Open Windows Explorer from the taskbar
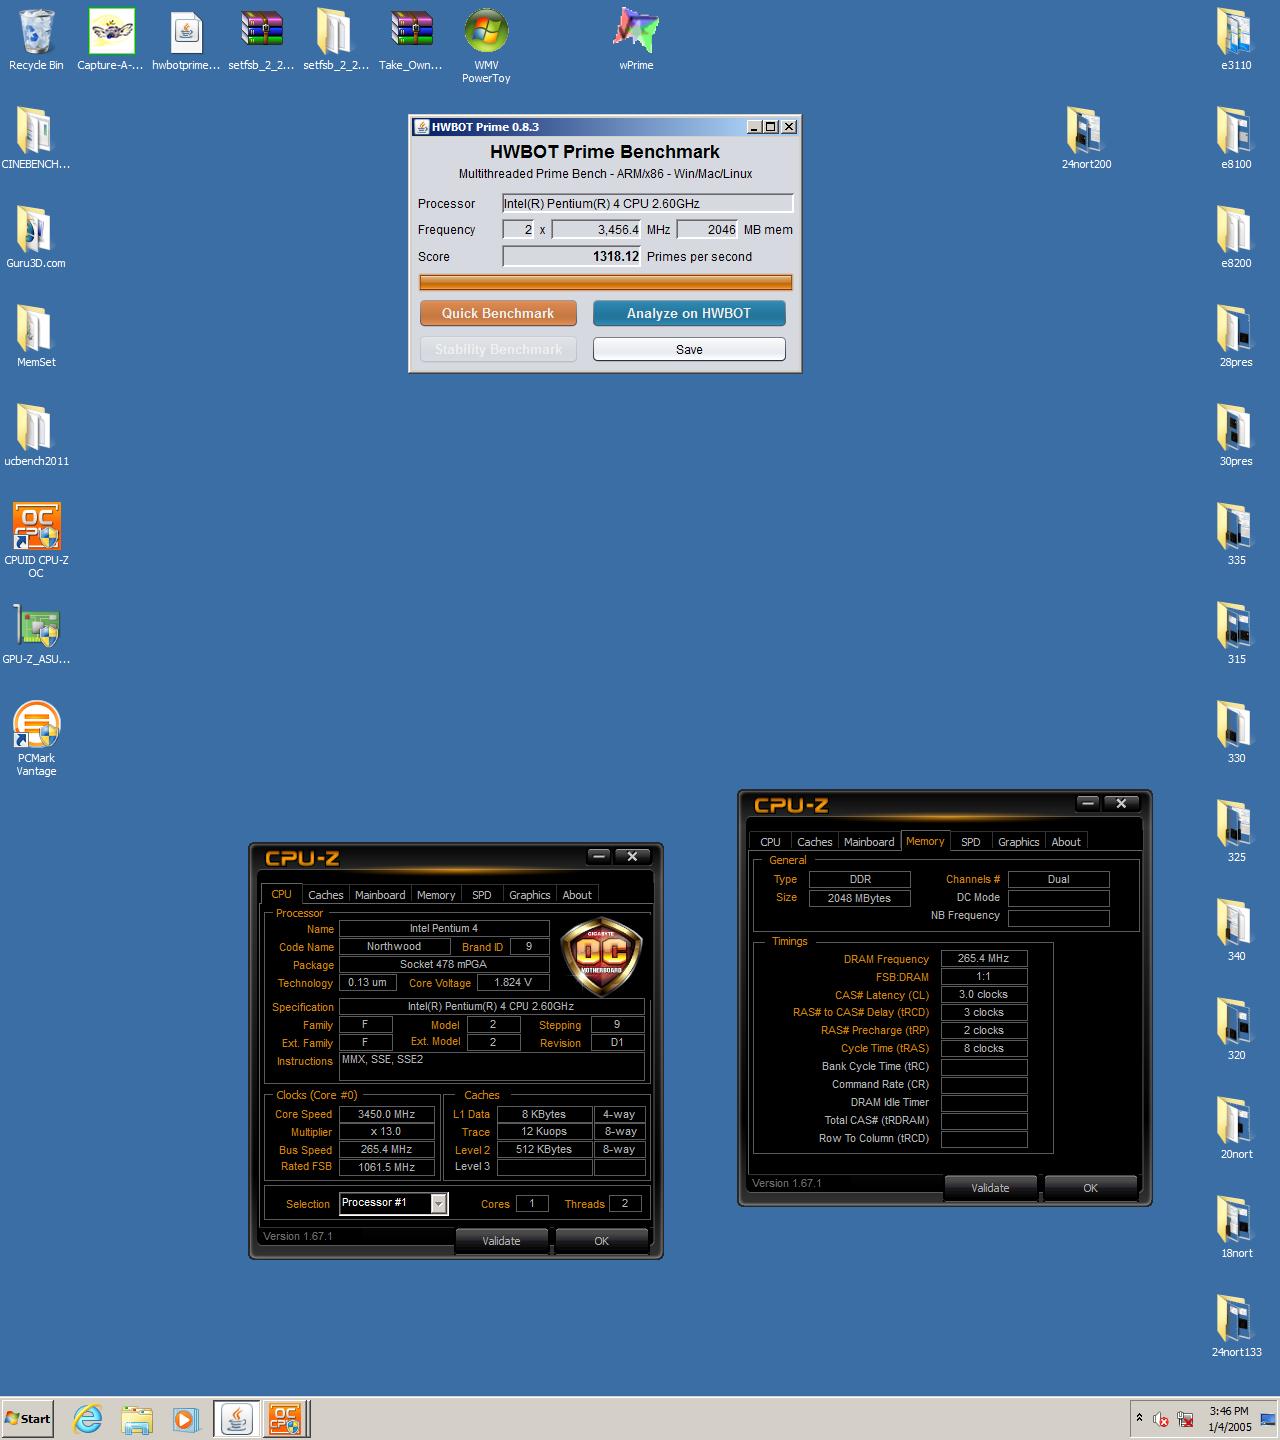Screen dimensions: 1280x1440 (x=137, y=1418)
